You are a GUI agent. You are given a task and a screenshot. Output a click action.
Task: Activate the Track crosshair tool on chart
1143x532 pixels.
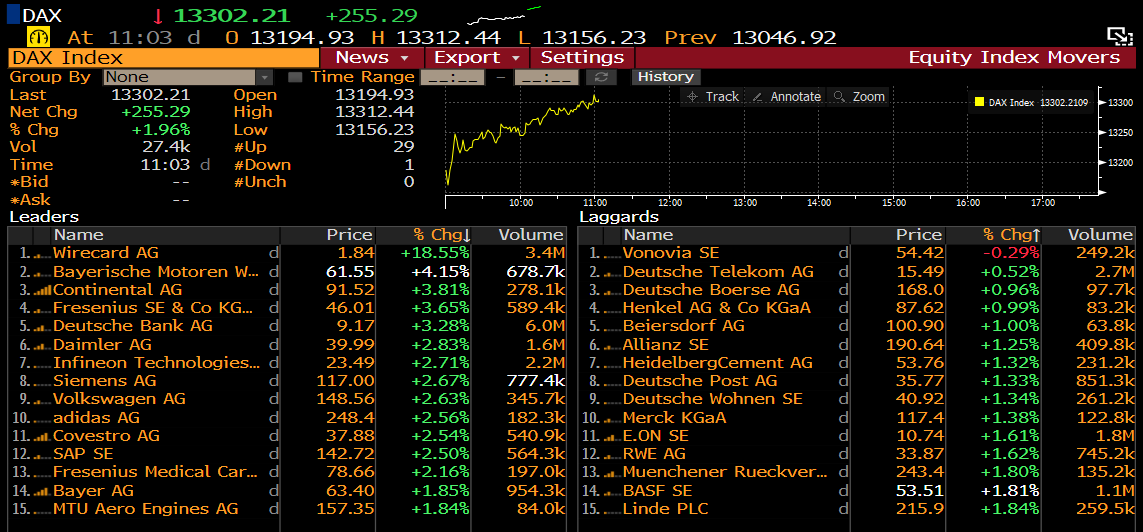713,96
